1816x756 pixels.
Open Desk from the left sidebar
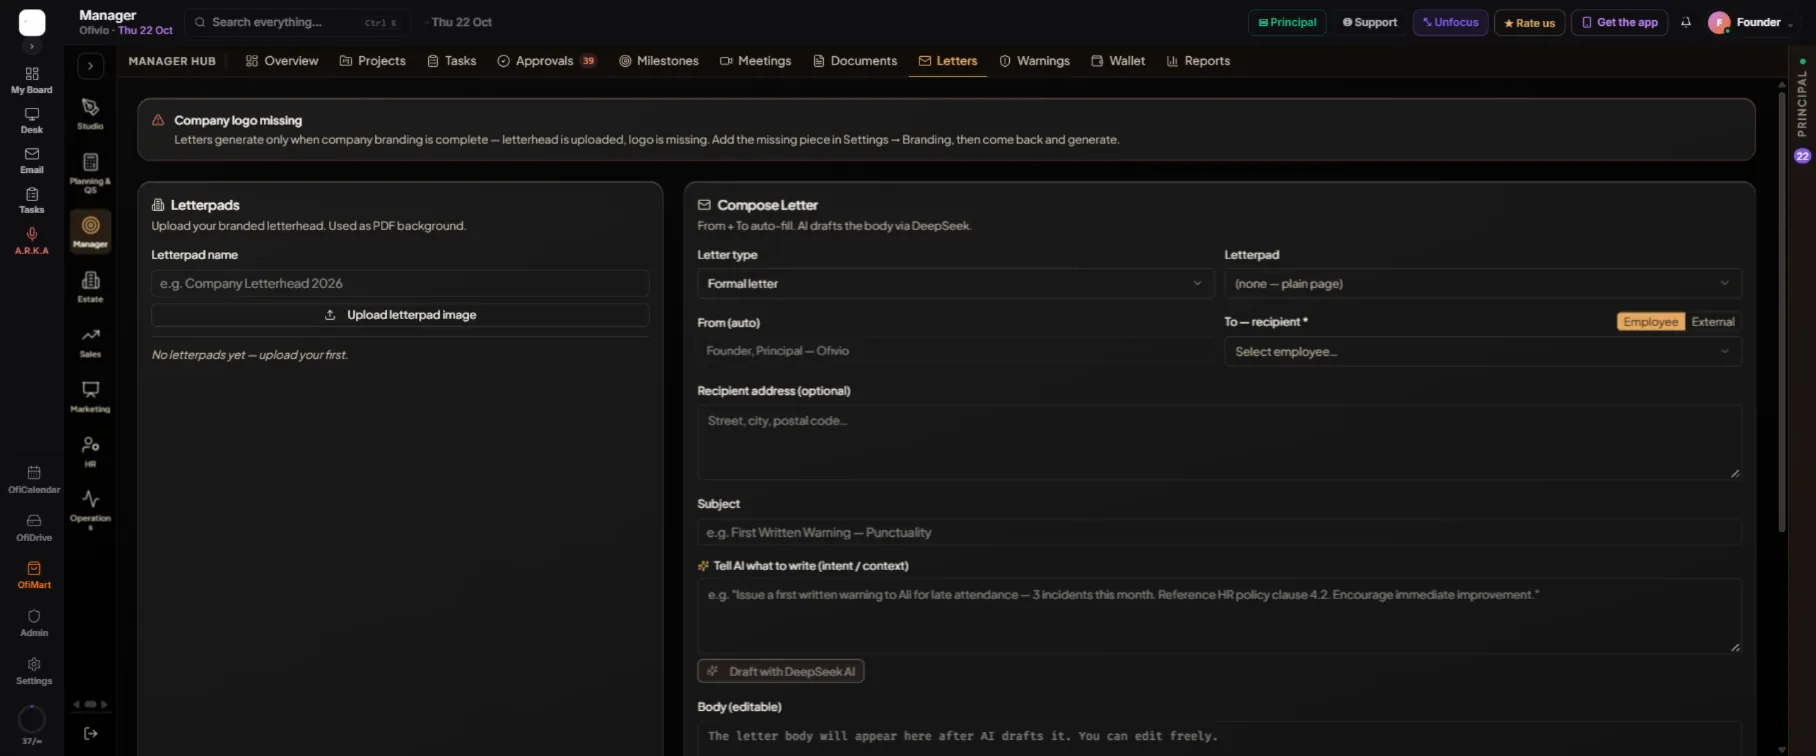click(32, 120)
